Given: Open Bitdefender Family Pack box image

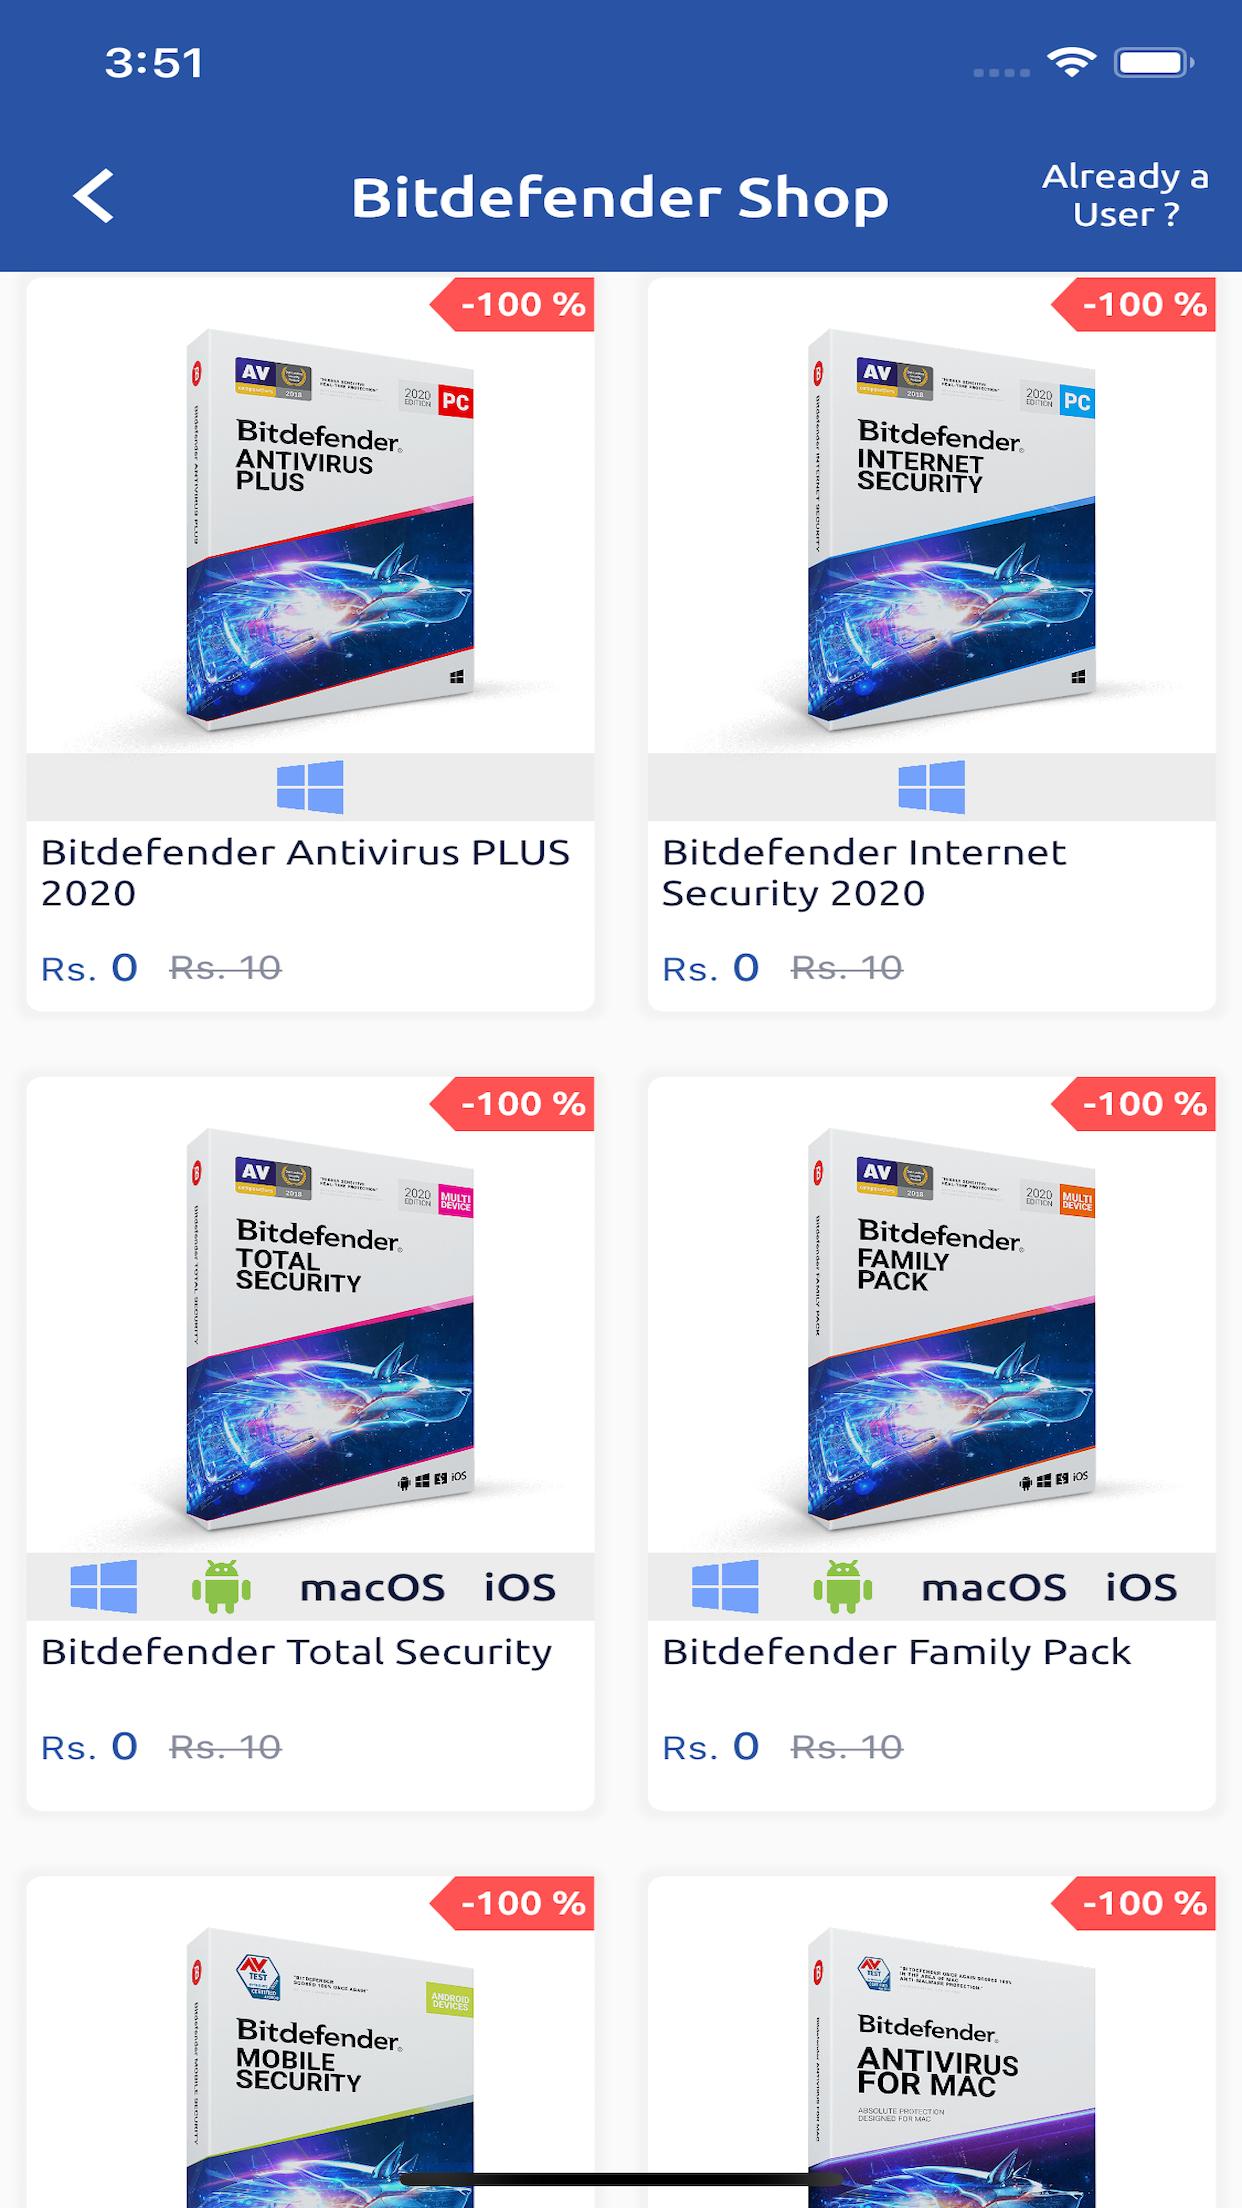Looking at the screenshot, I should [951, 1330].
